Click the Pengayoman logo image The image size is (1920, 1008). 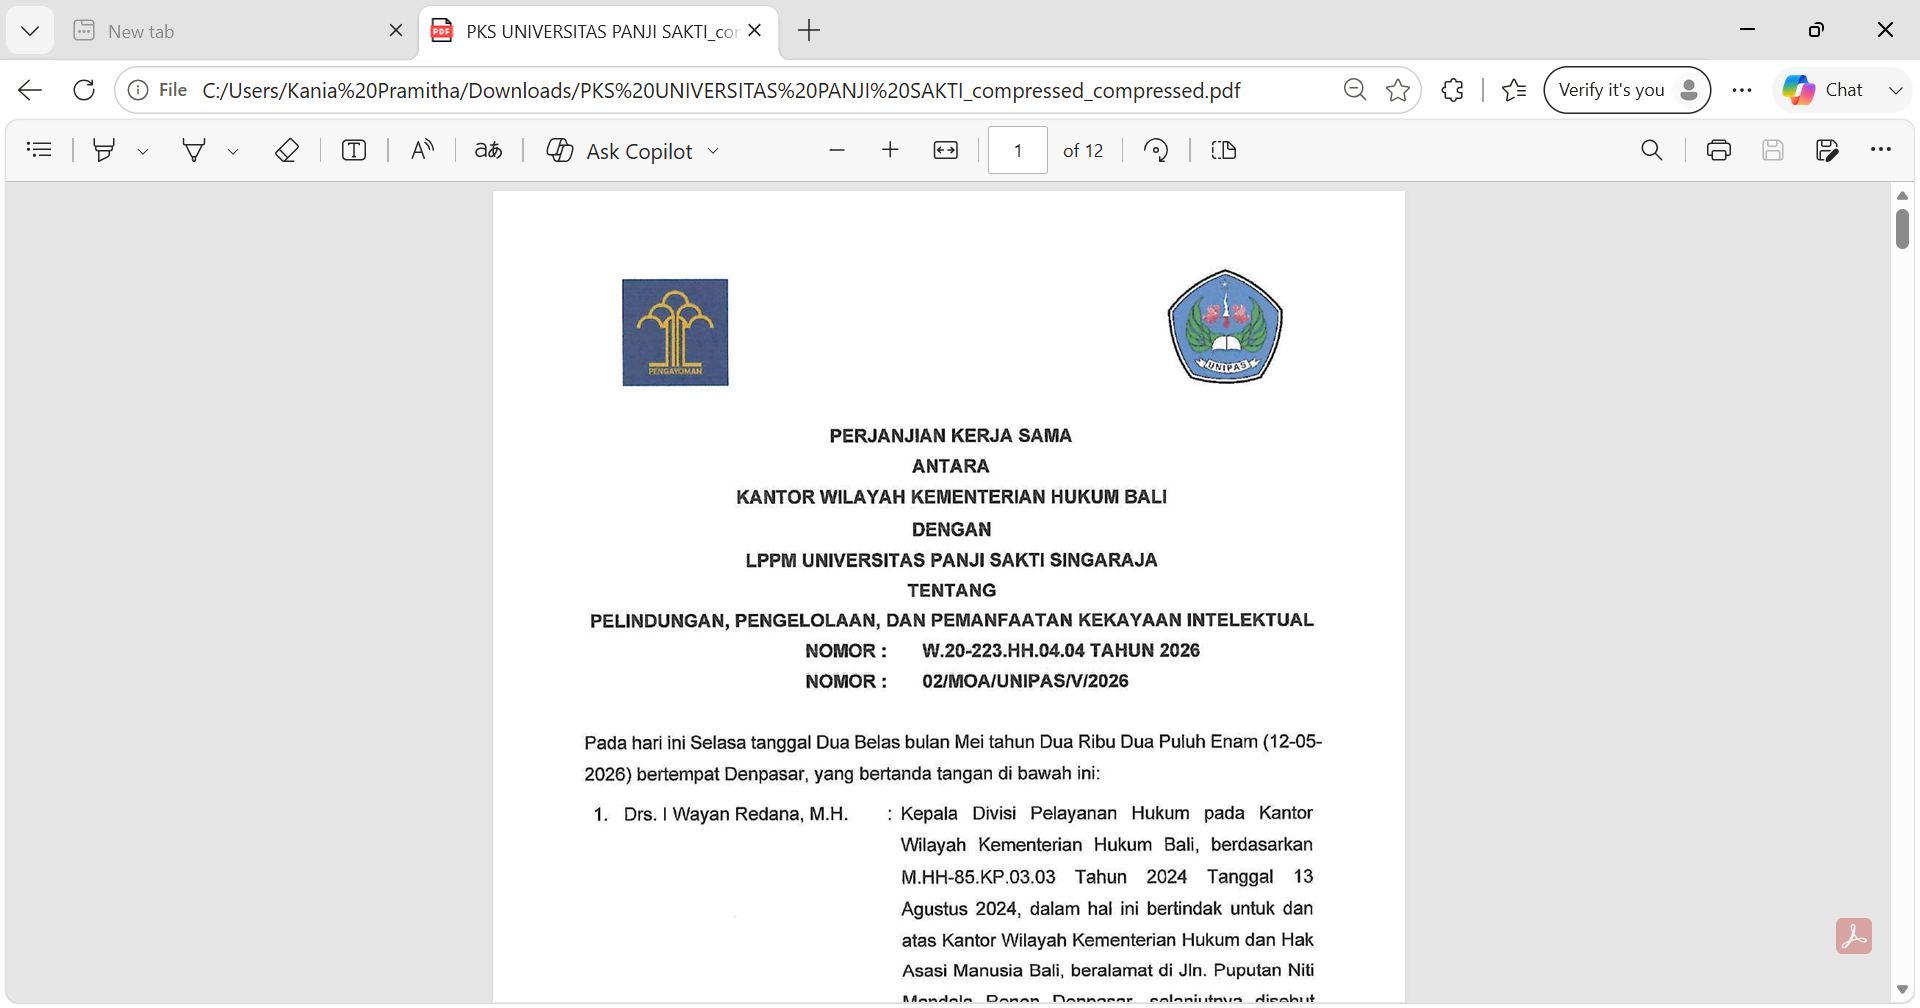click(x=675, y=332)
